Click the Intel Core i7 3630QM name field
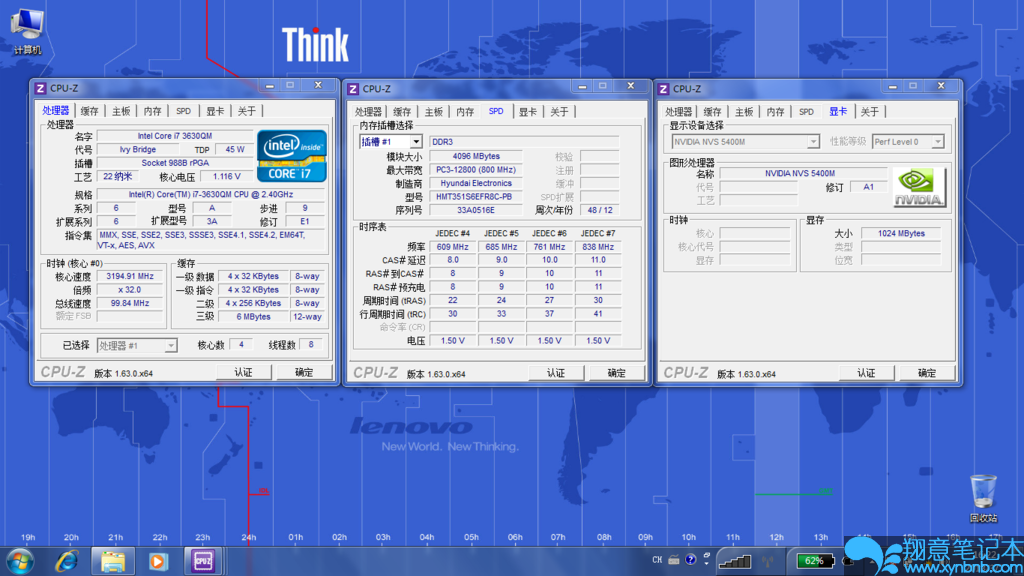The height and width of the screenshot is (576, 1024). pos(174,136)
